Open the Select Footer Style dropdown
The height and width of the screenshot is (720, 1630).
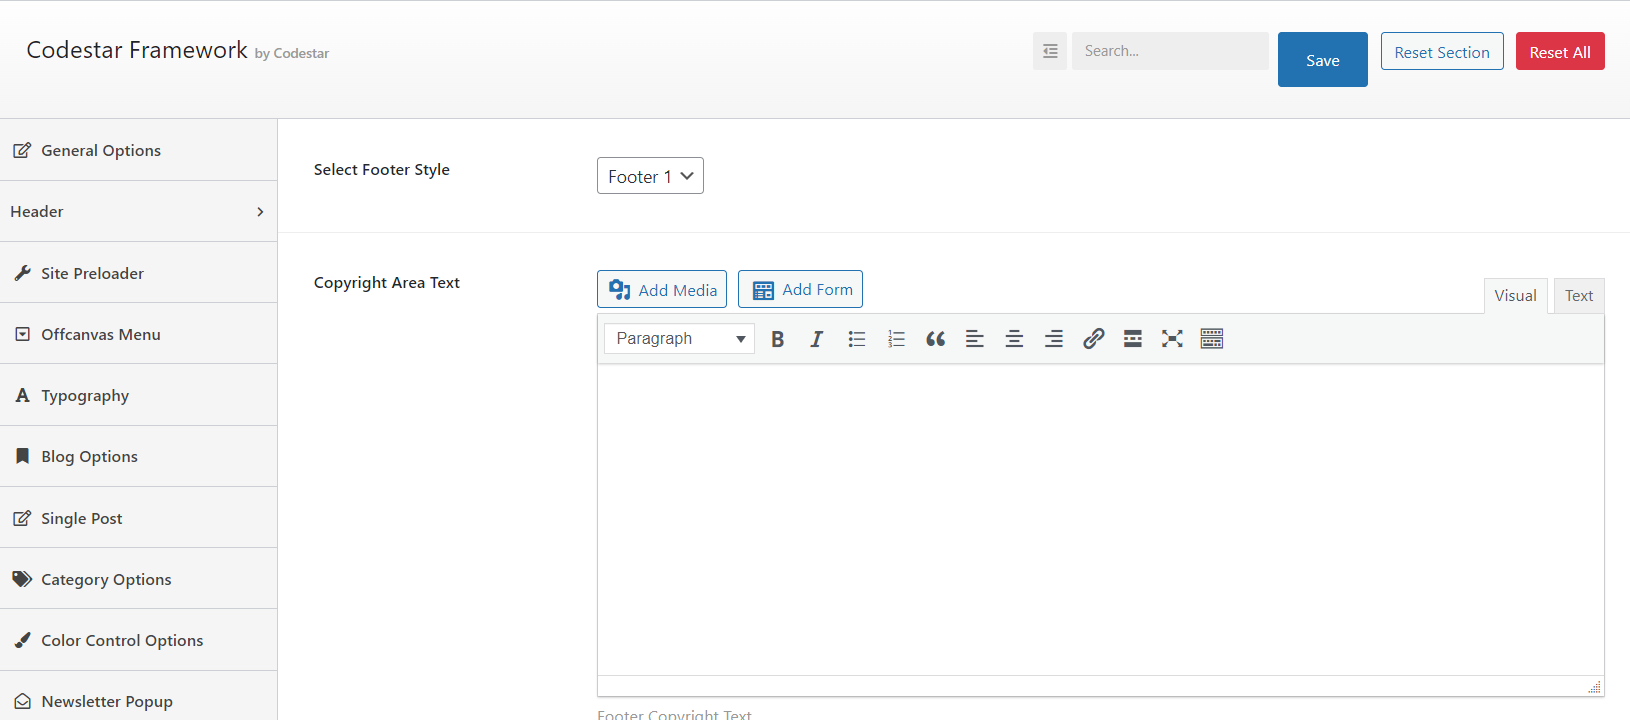[x=650, y=176]
